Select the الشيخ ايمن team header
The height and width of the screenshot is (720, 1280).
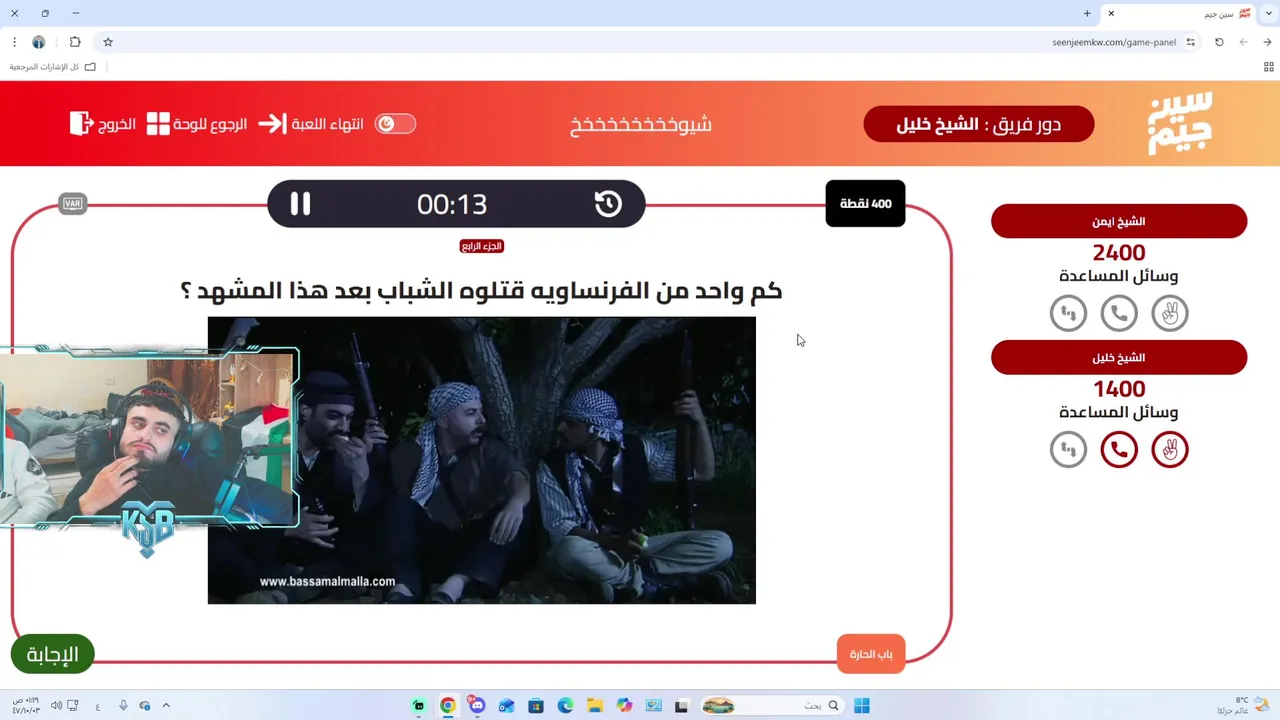1119,221
